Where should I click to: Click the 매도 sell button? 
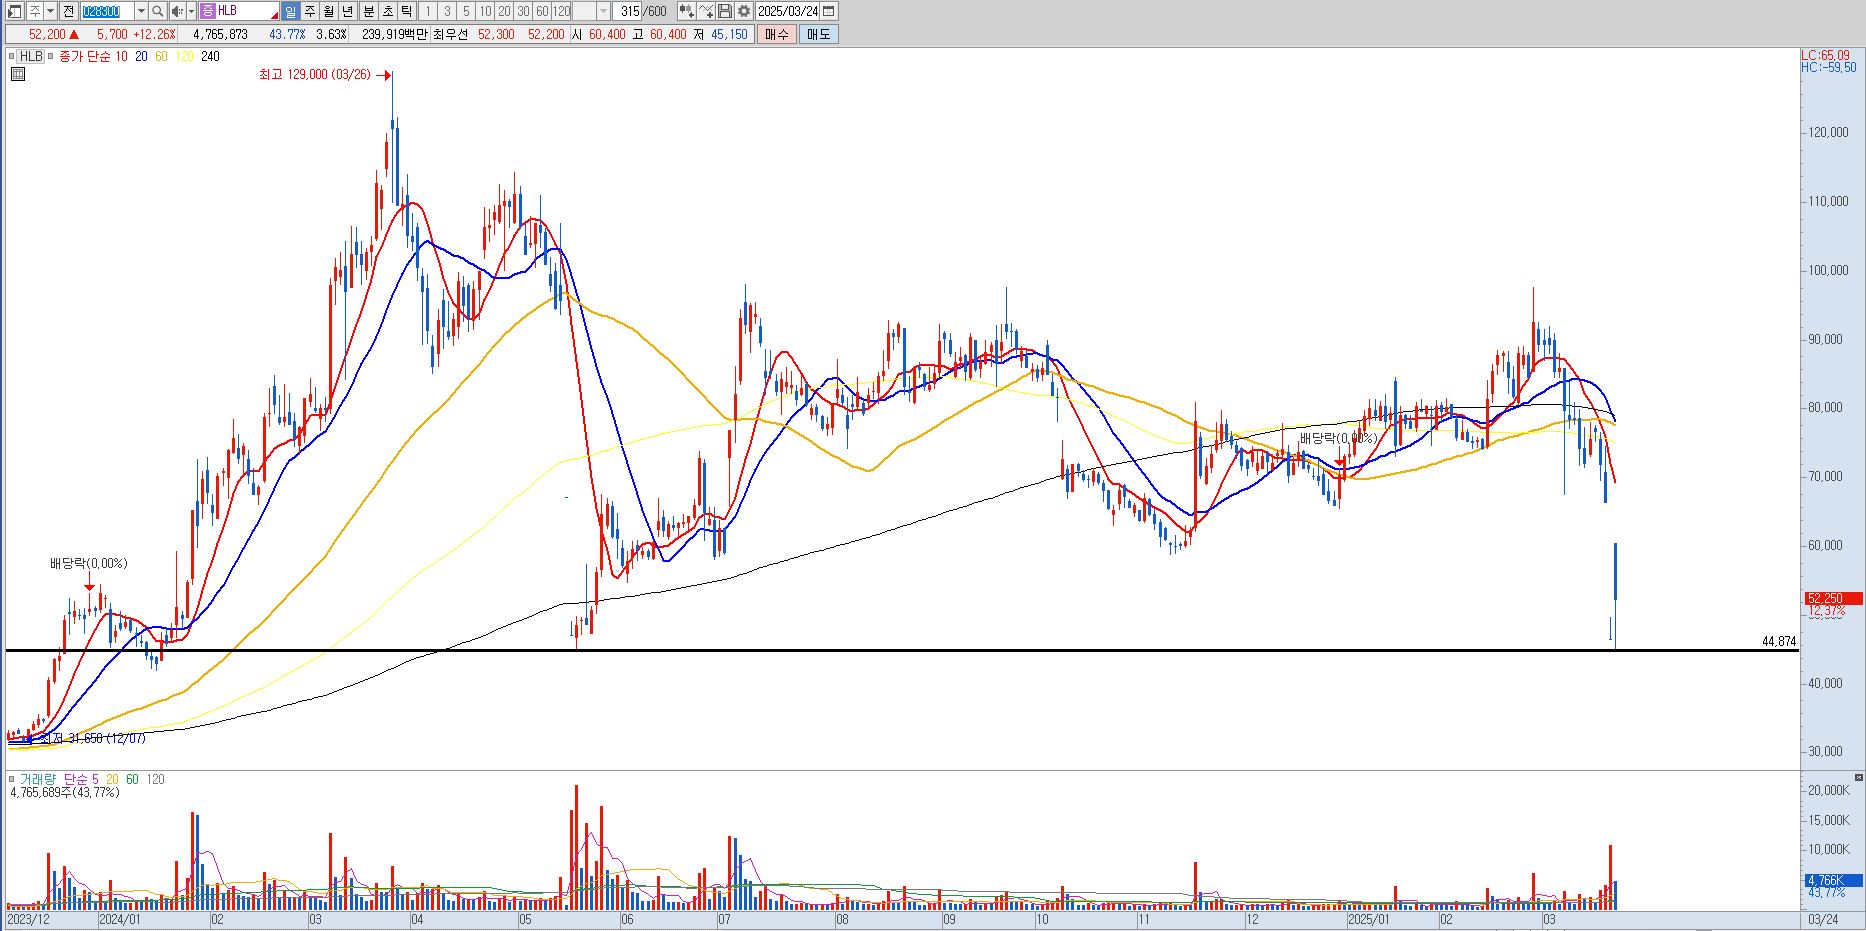pos(818,34)
